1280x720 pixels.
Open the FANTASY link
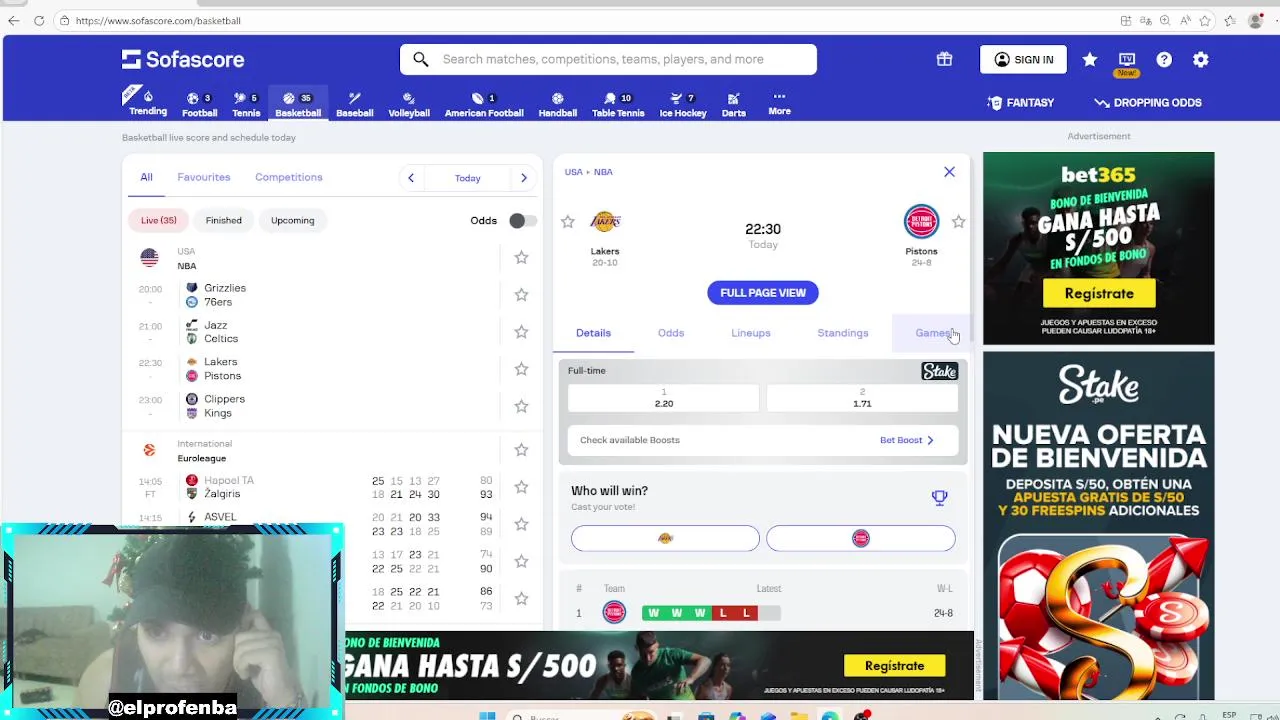tap(1020, 103)
